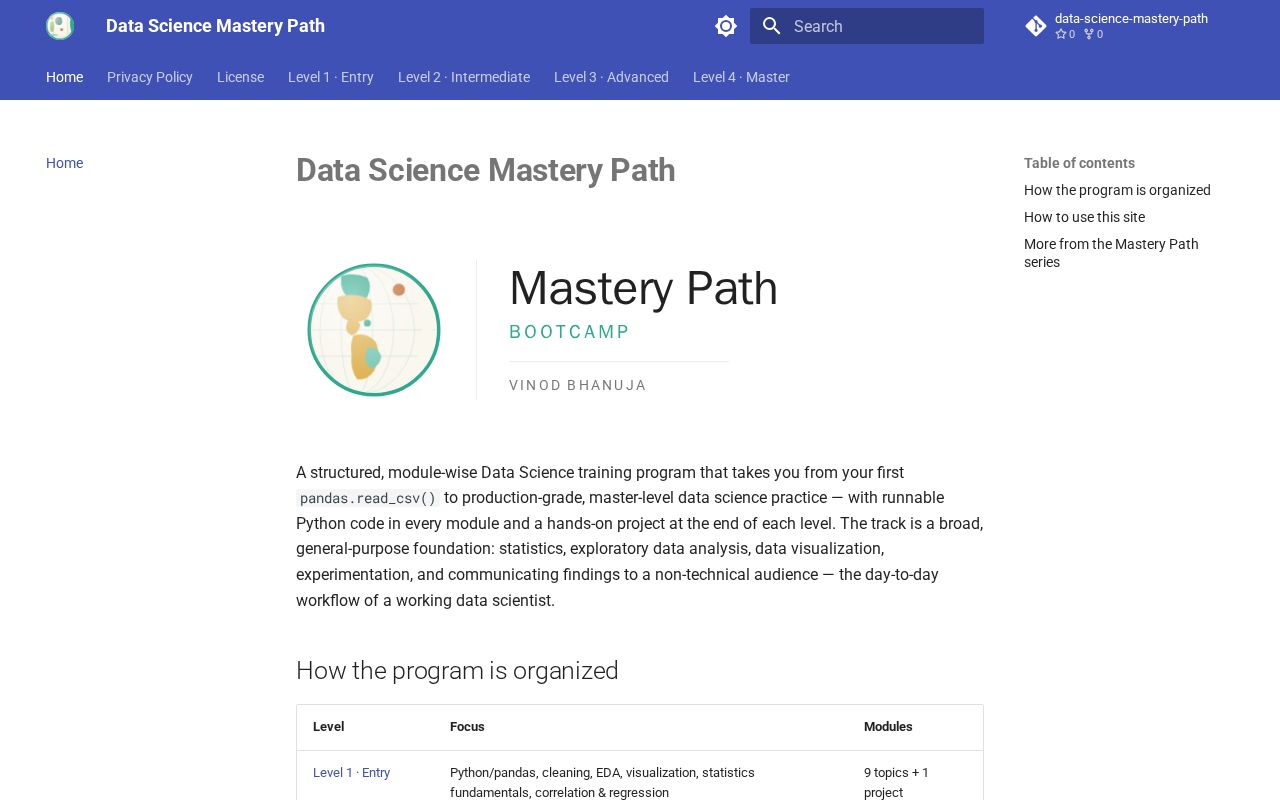Screen dimensions: 1280x800
Task: Toggle the light/dark color scheme icon
Action: tap(726, 26)
